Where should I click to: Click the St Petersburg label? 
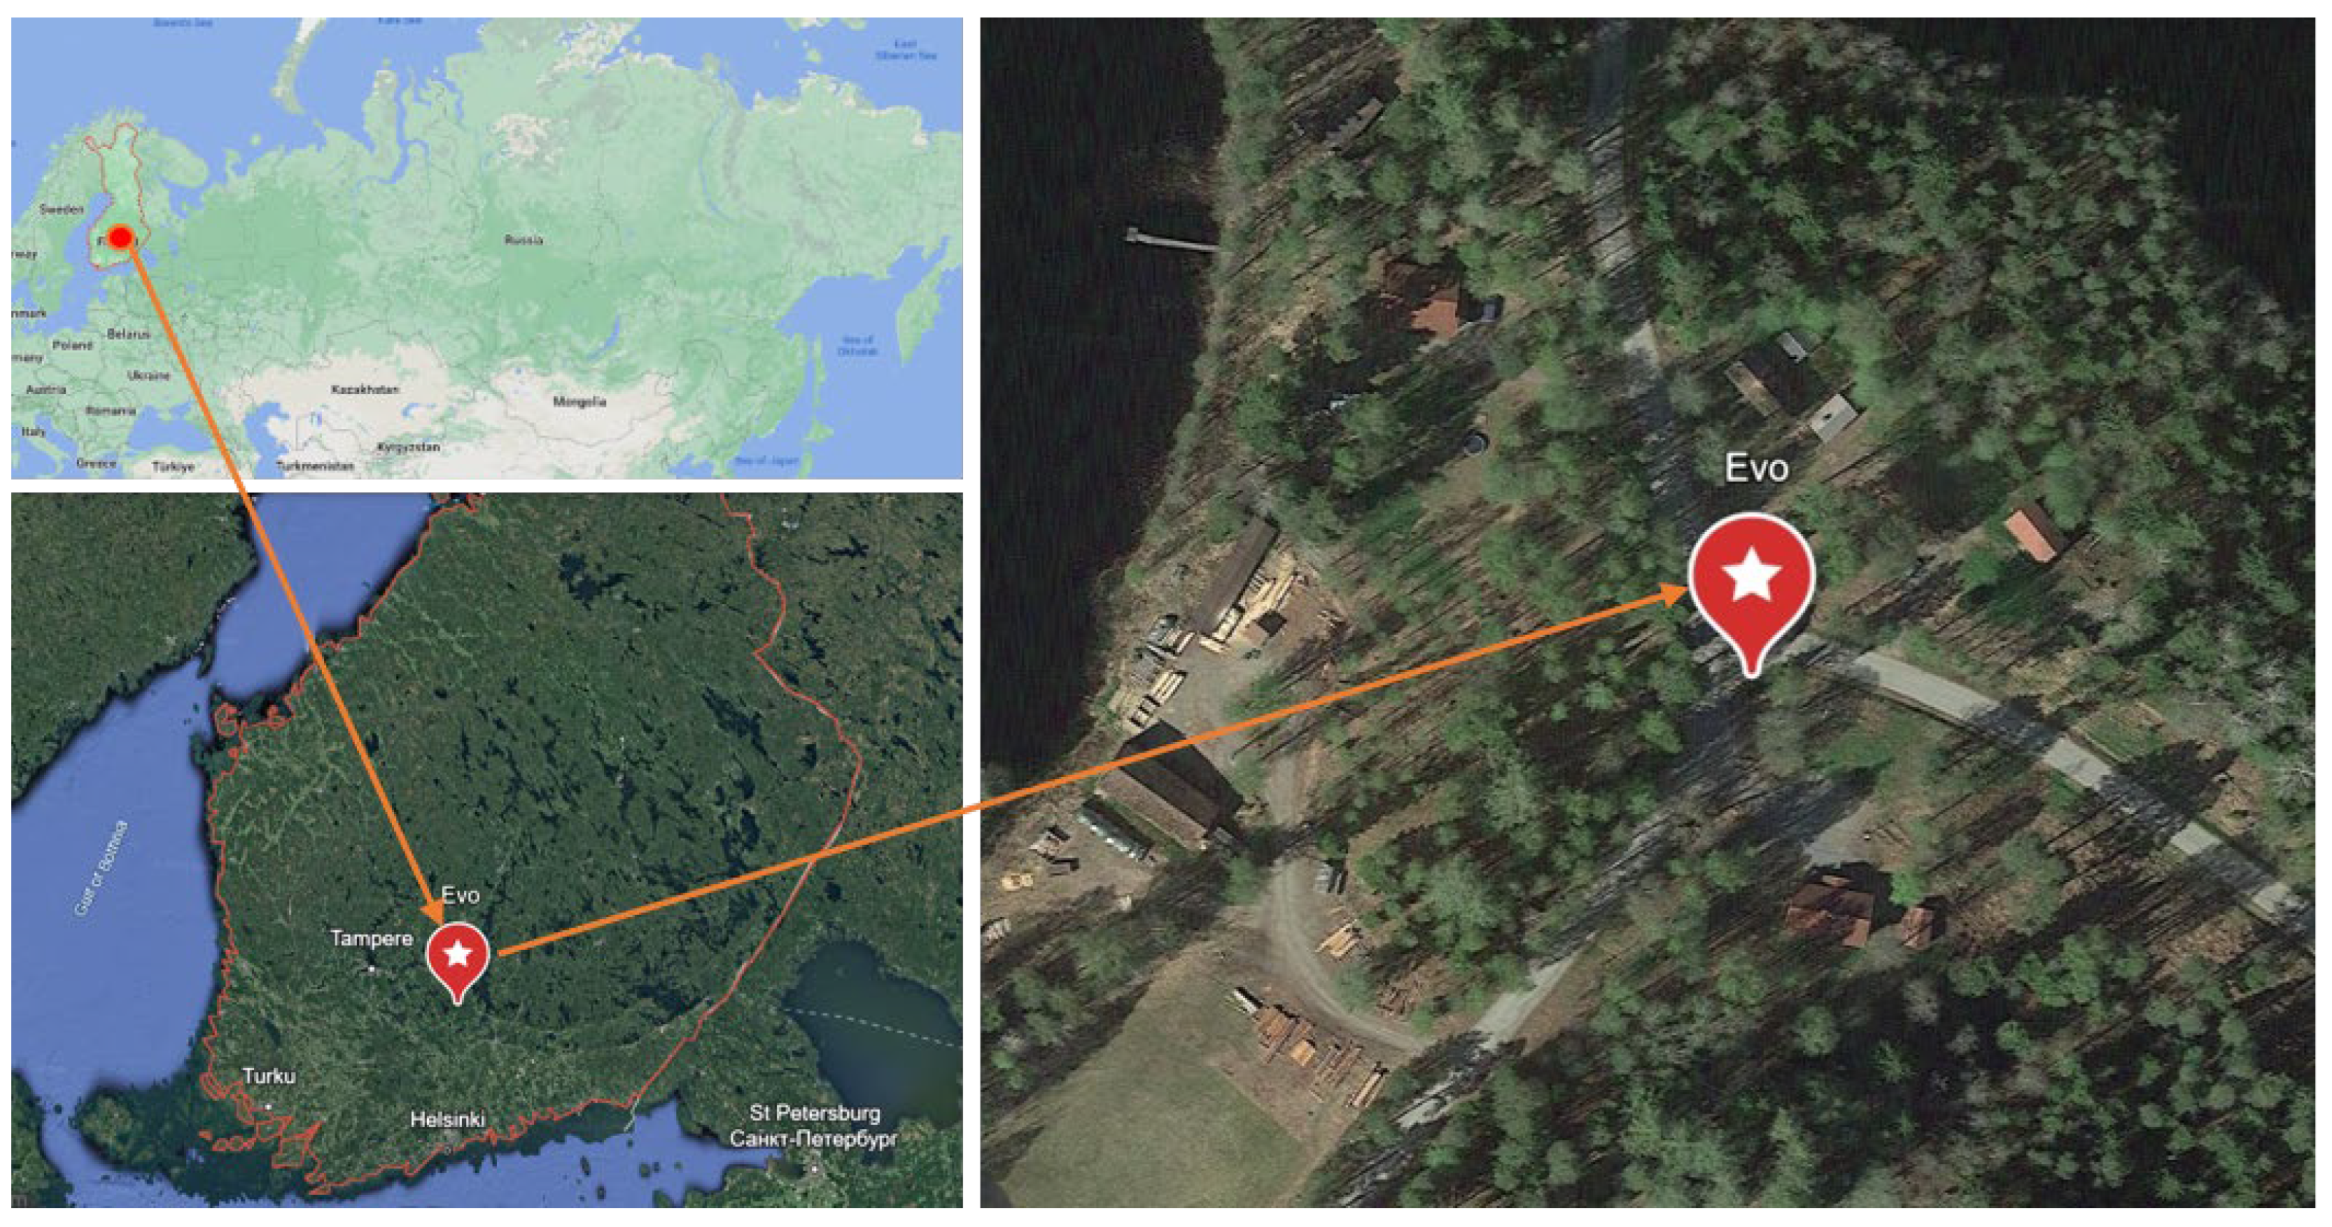point(815,1113)
